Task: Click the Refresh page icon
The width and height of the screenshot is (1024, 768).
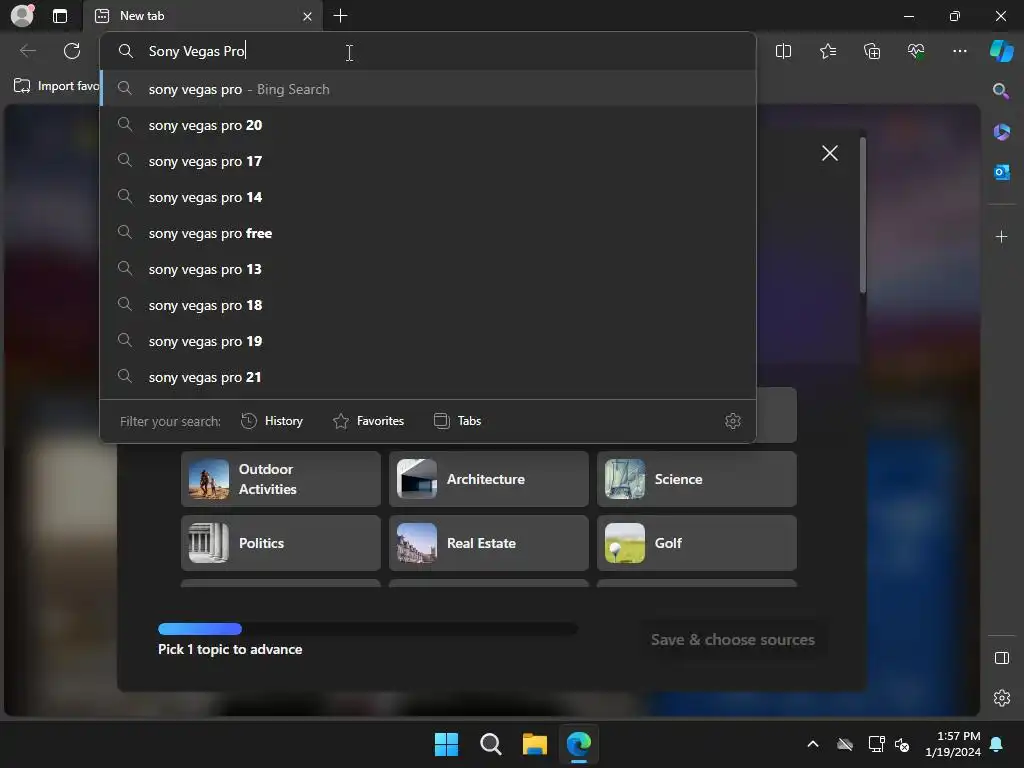Action: [72, 51]
